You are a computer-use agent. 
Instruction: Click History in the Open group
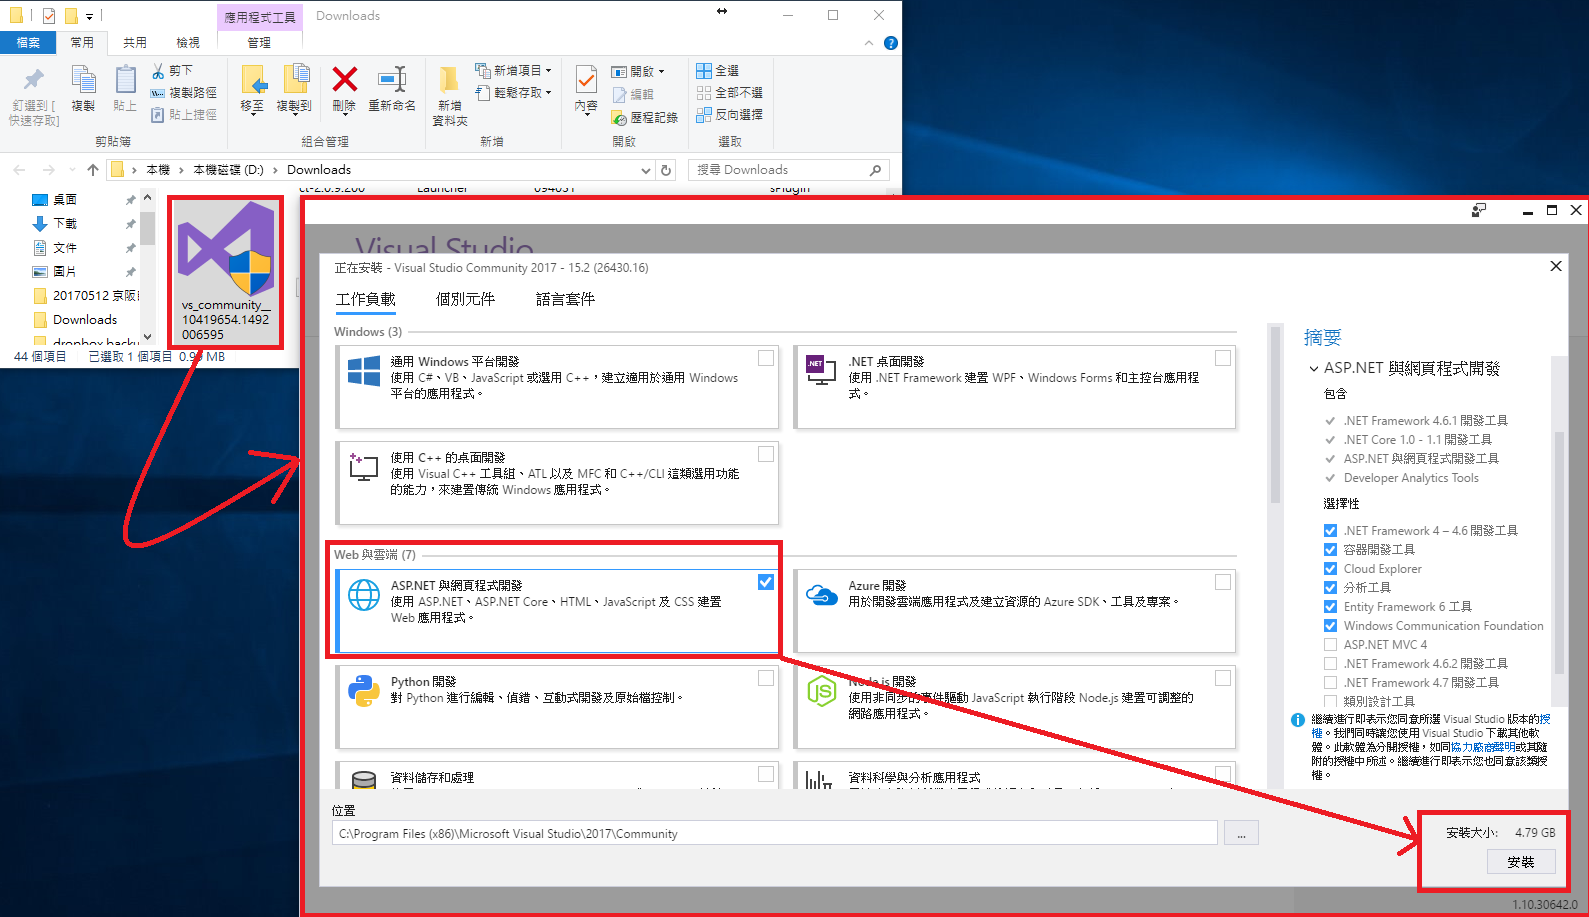point(645,118)
